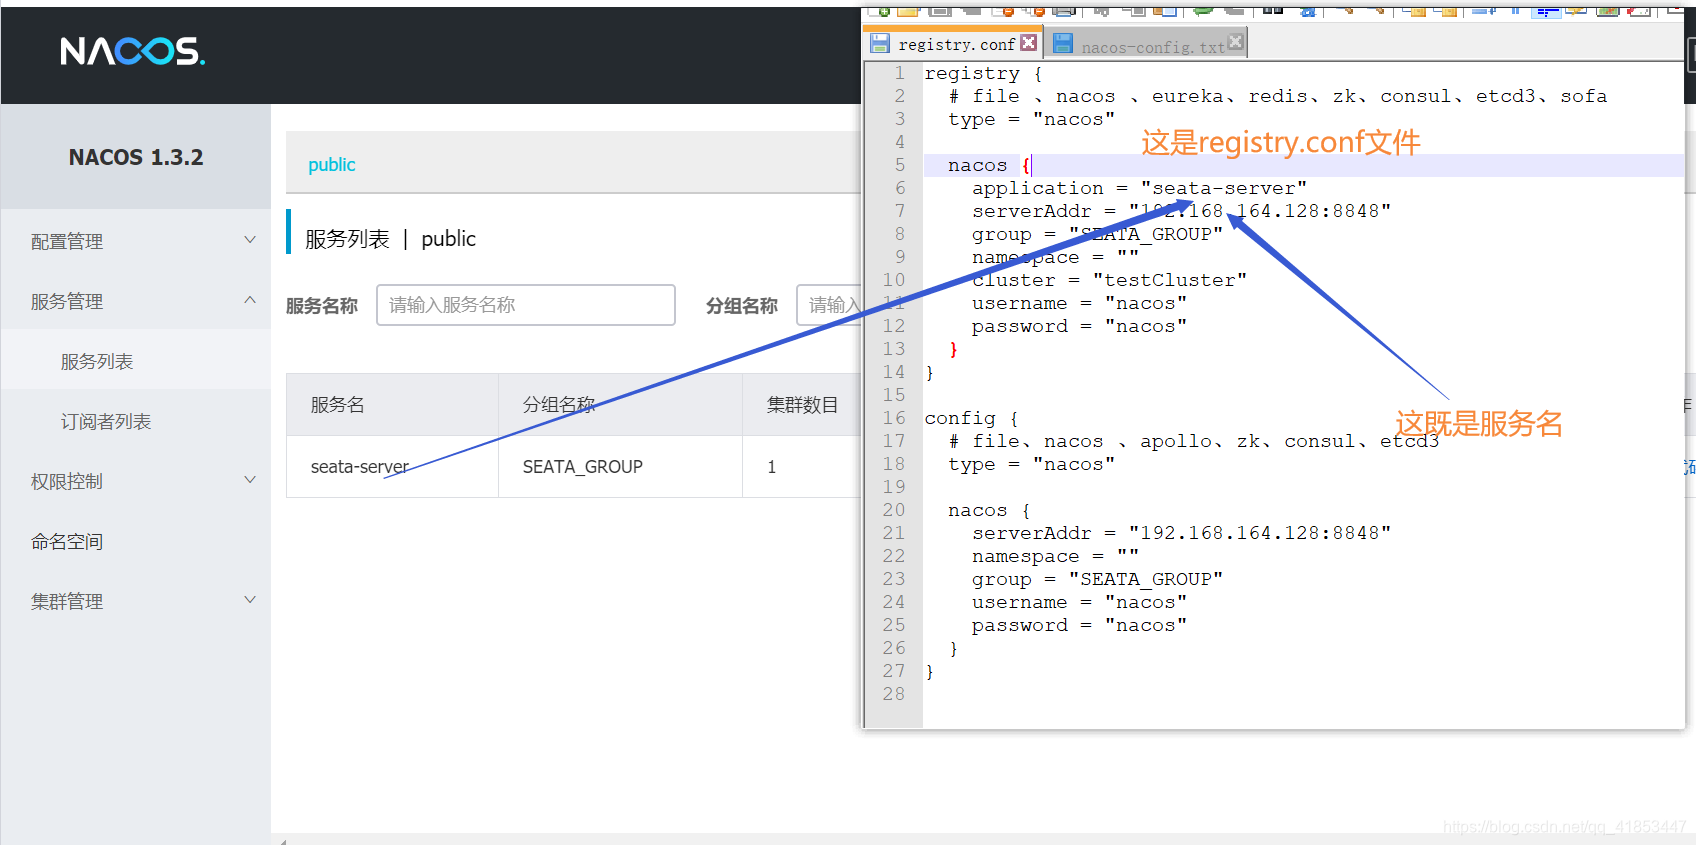The height and width of the screenshot is (845, 1696).
Task: Click the NACOS 1.3.2 version title
Action: (x=136, y=157)
